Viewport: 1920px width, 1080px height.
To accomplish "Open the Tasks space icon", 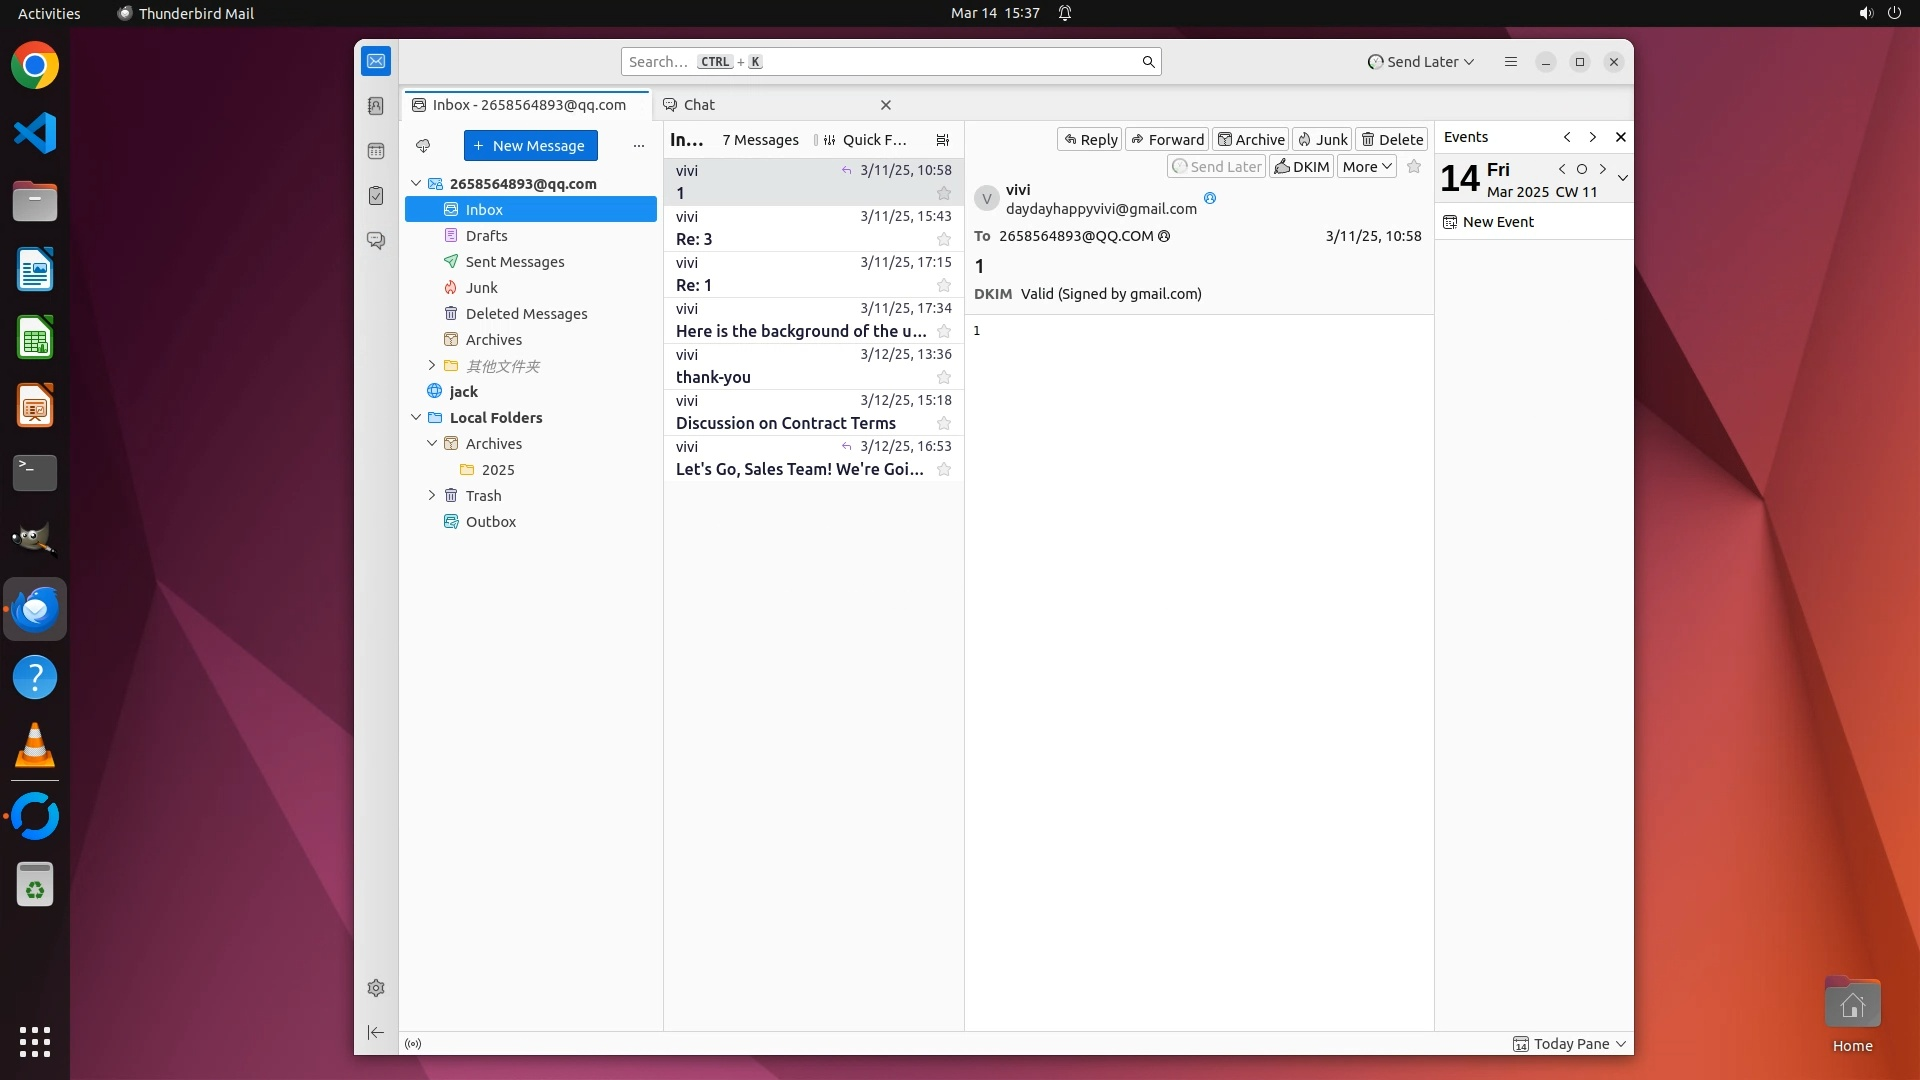I will (376, 196).
